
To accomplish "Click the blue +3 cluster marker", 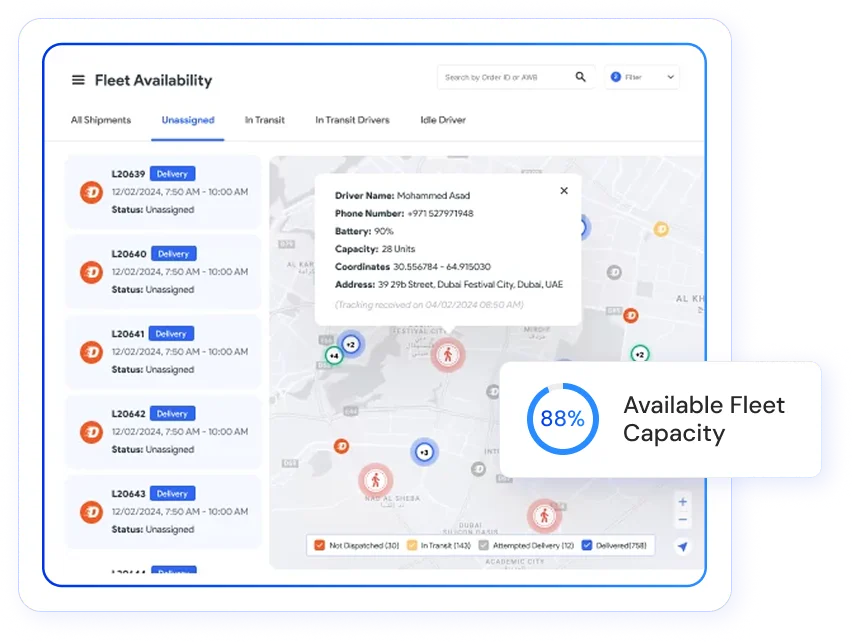I will point(424,452).
